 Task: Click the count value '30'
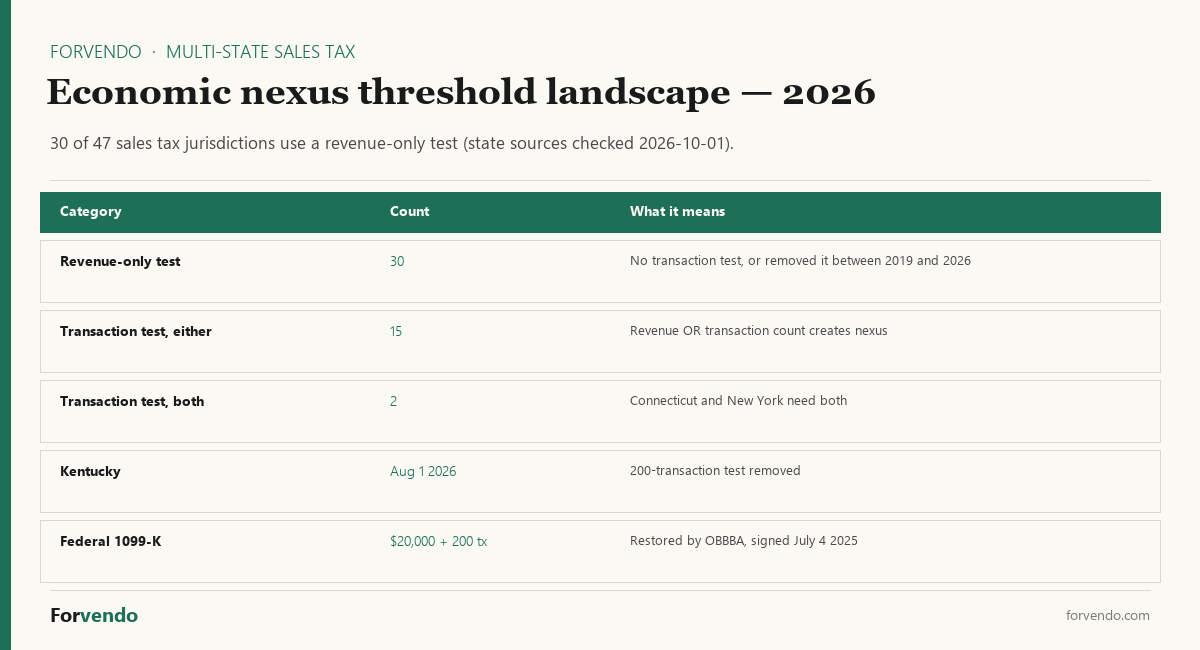397,261
